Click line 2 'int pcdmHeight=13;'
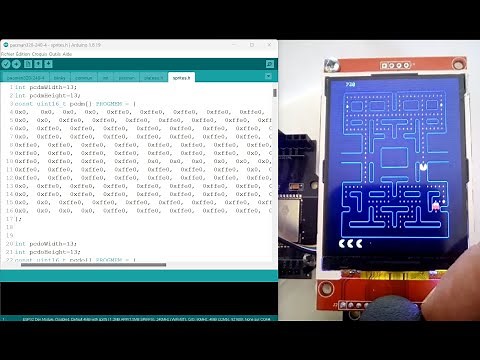The height and width of the screenshot is (360, 480). coord(48,95)
